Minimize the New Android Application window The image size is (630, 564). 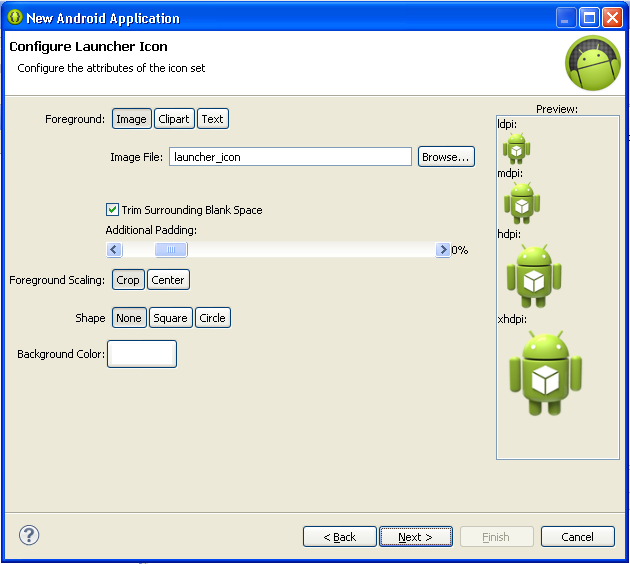tap(566, 18)
